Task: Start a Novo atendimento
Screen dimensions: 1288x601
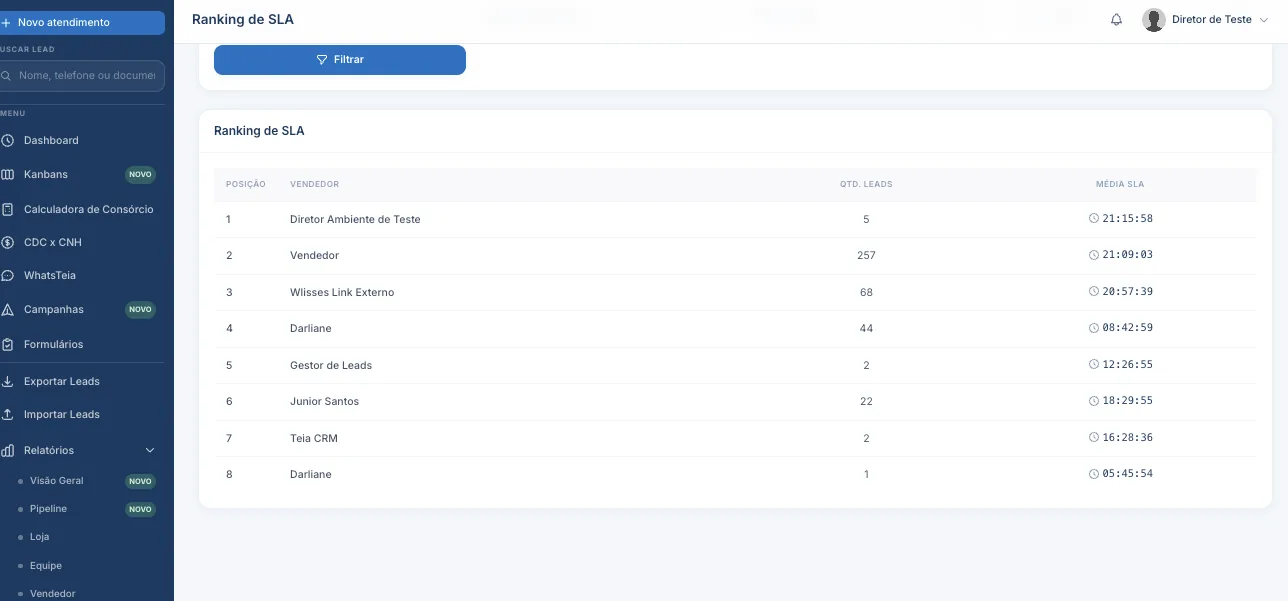Action: pyautogui.click(x=83, y=22)
